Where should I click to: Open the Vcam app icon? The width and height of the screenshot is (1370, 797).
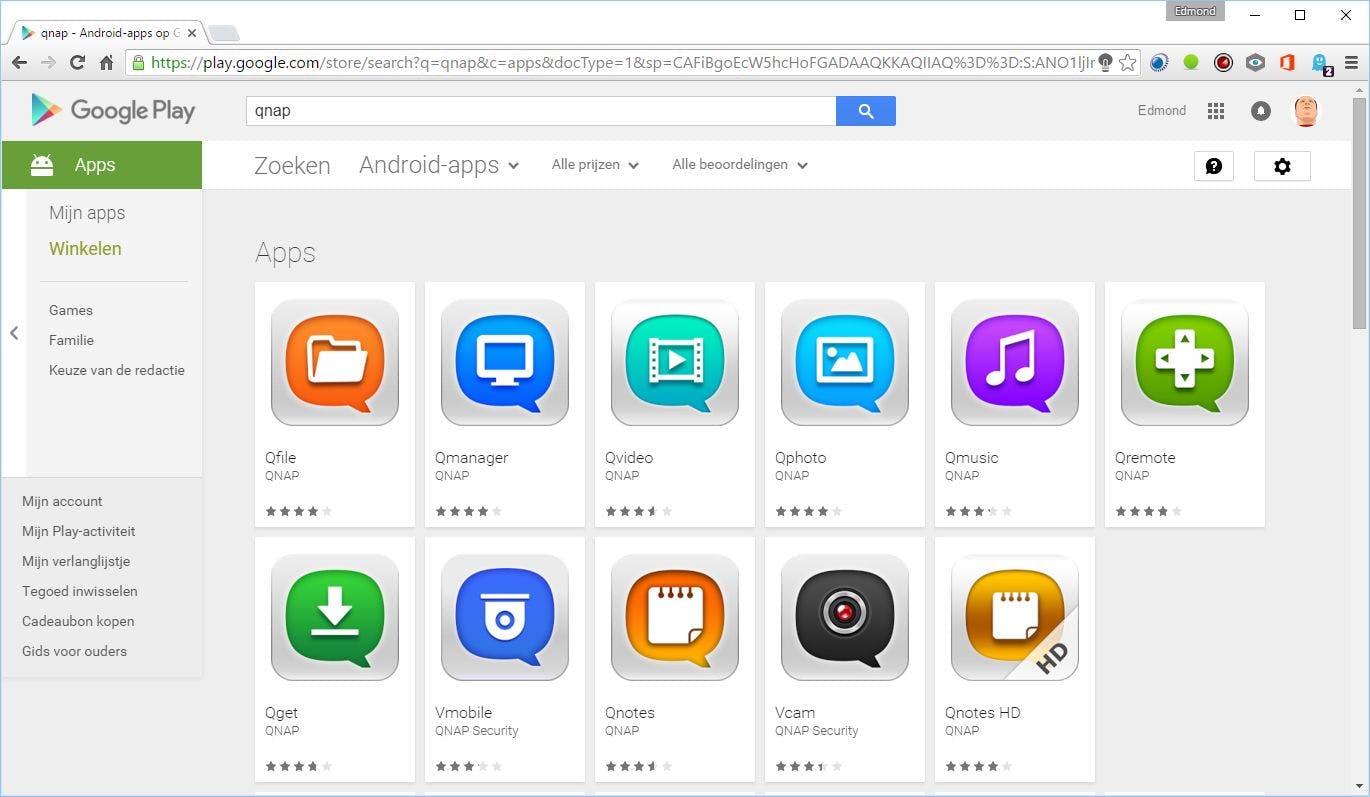[845, 617]
